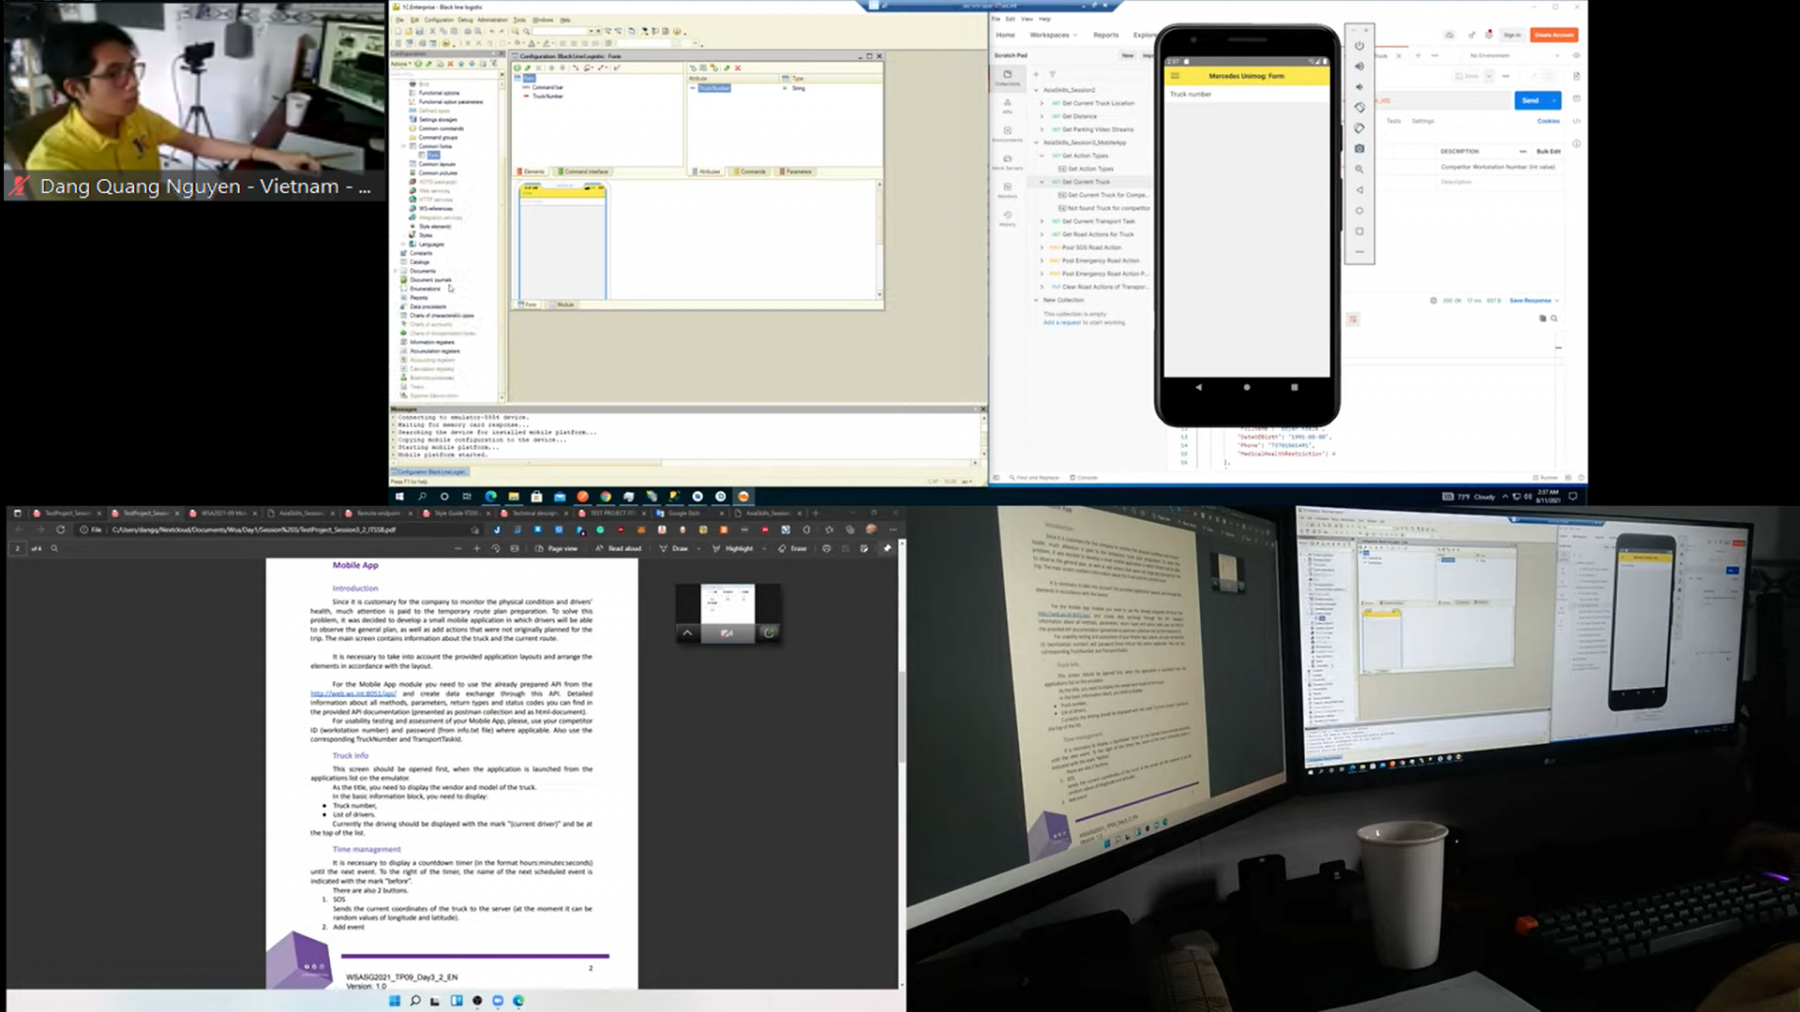Click the emulator power button icon
Viewport: 1800px width, 1012px height.
pos(1359,46)
